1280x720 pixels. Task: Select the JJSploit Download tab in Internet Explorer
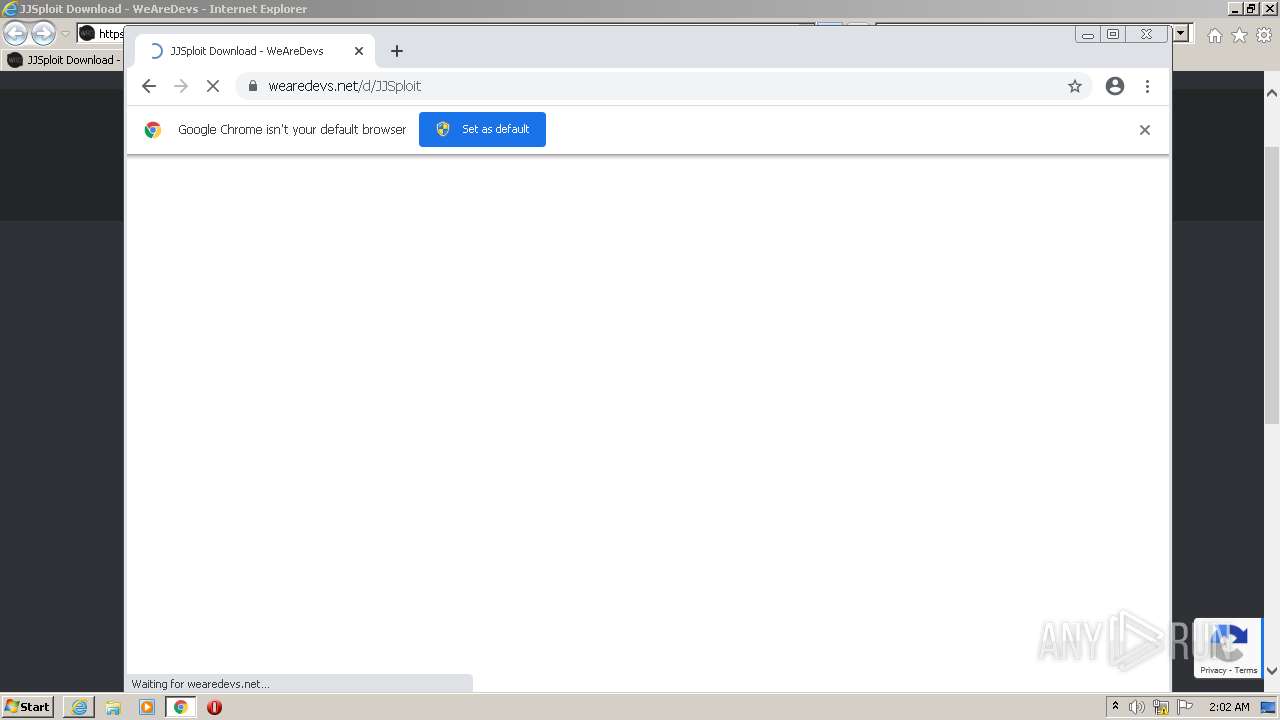[x=63, y=60]
